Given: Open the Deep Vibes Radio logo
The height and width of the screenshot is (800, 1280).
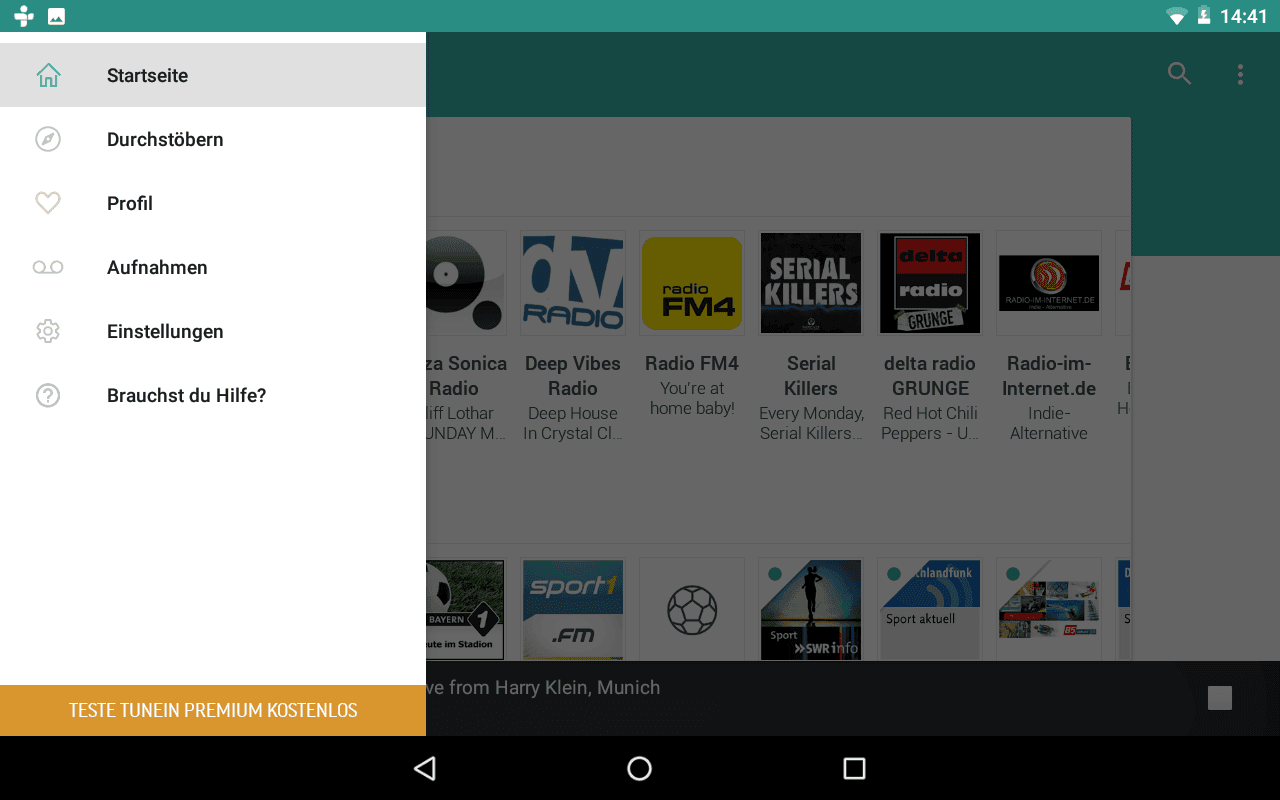Looking at the screenshot, I should [573, 283].
